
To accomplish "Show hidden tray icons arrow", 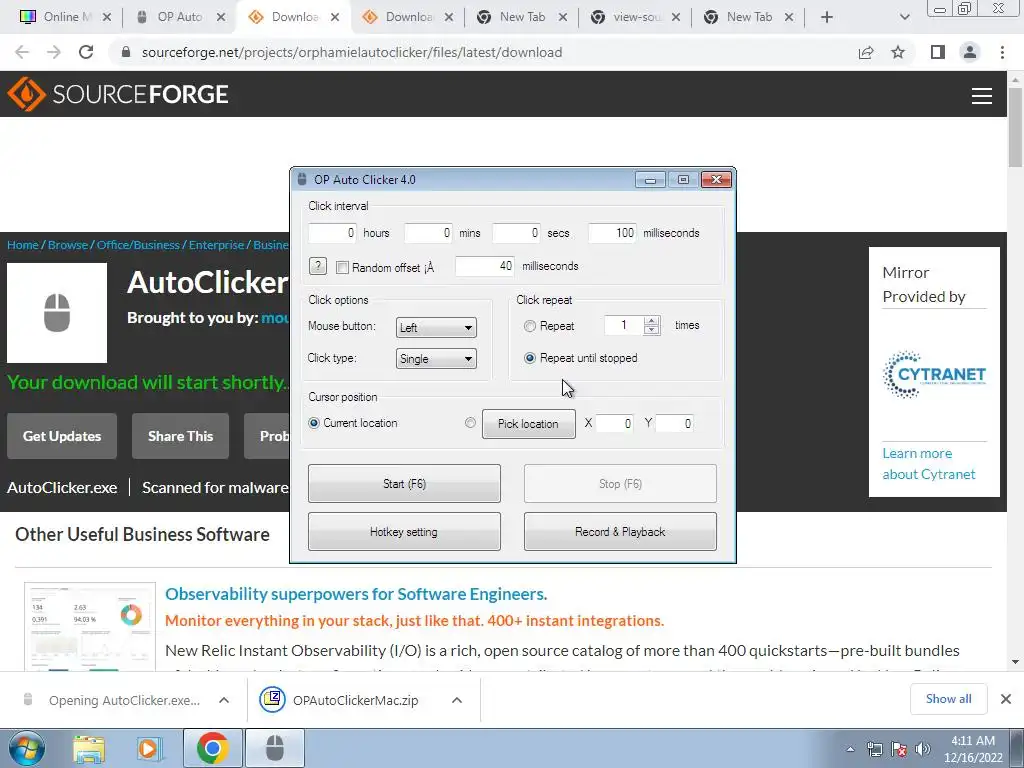I will (850, 749).
